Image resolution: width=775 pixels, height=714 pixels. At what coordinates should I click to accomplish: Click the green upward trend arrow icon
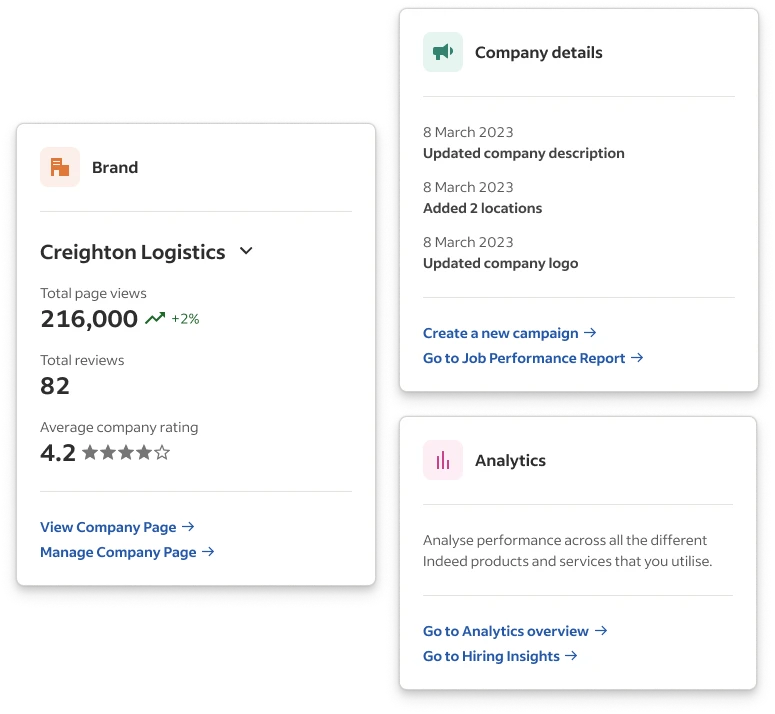[155, 319]
